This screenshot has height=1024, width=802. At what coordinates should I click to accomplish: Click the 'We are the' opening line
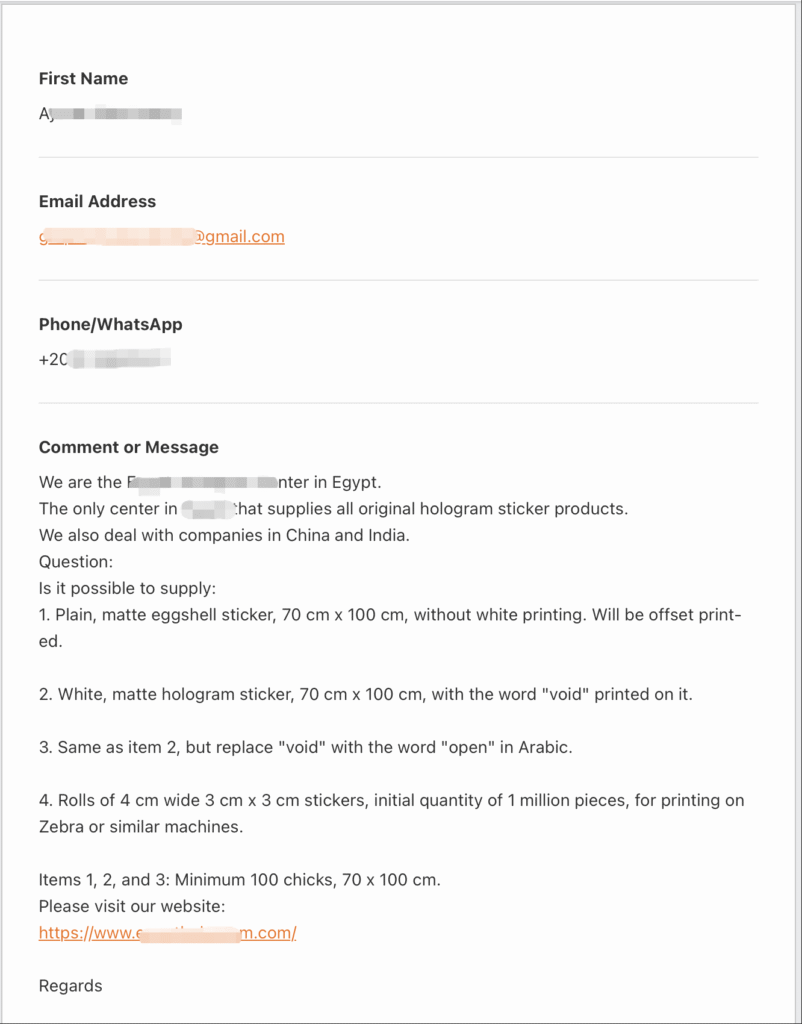tap(210, 483)
